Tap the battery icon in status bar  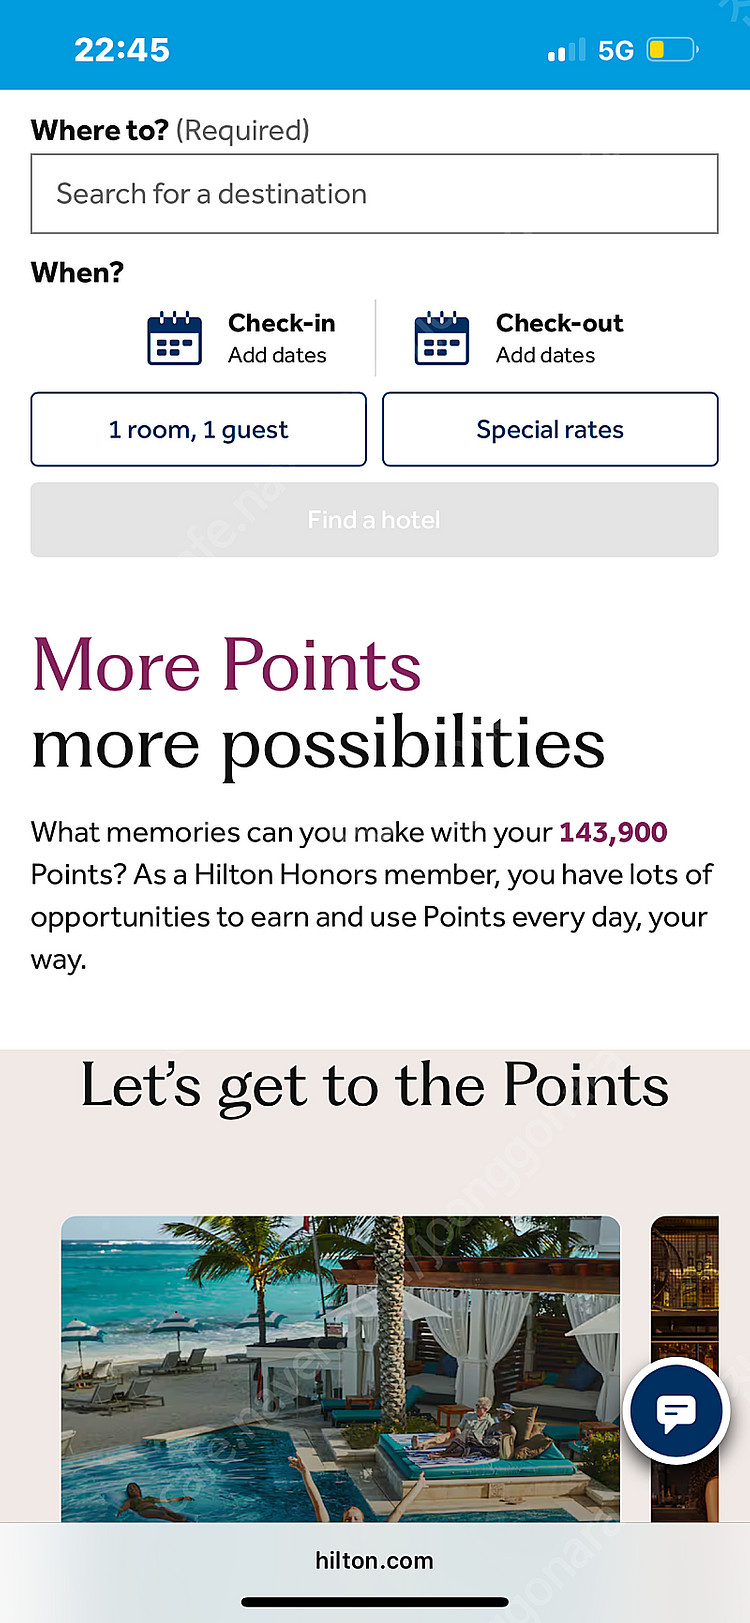pos(671,50)
